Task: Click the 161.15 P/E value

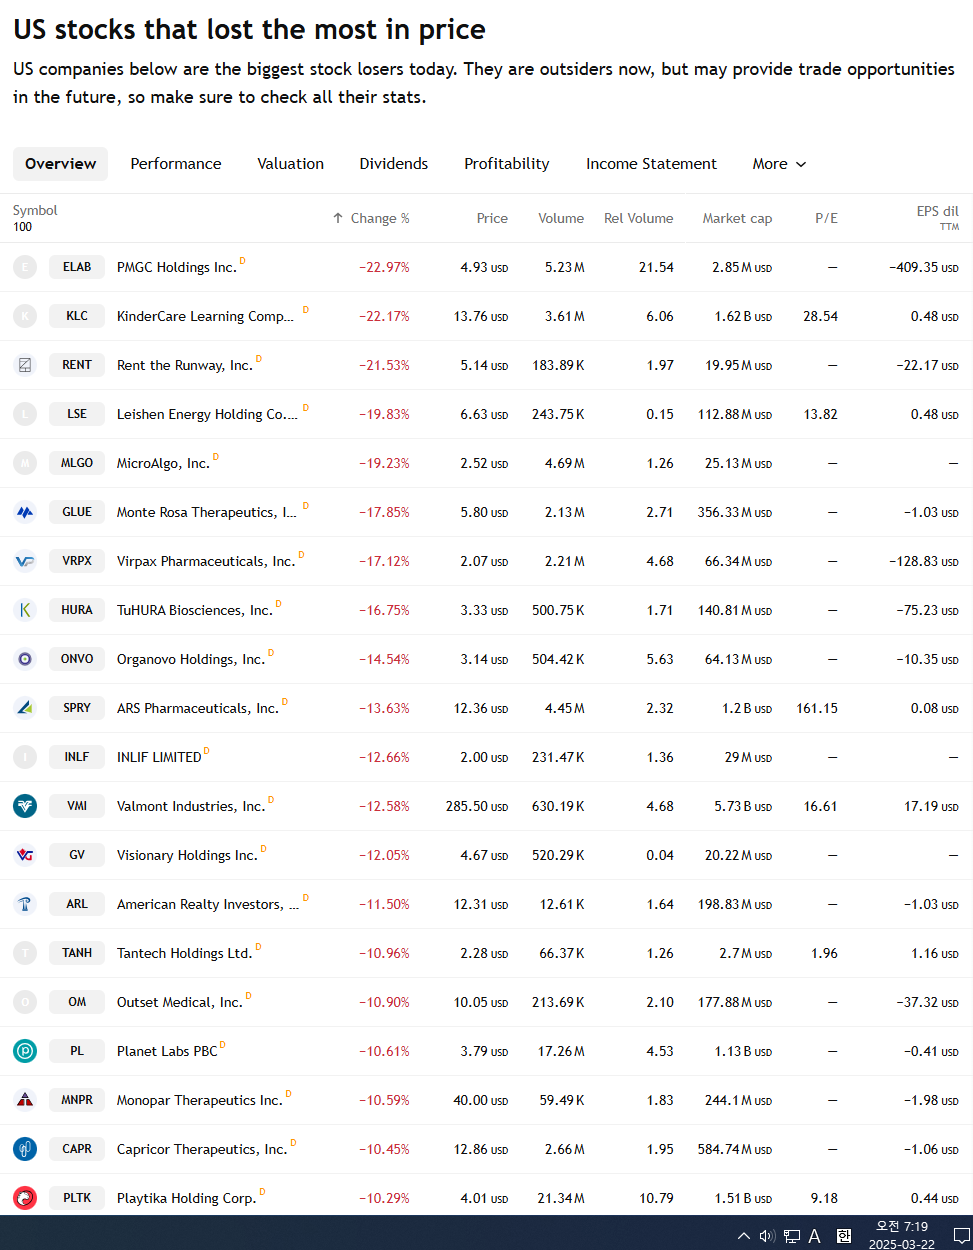Action: point(817,708)
